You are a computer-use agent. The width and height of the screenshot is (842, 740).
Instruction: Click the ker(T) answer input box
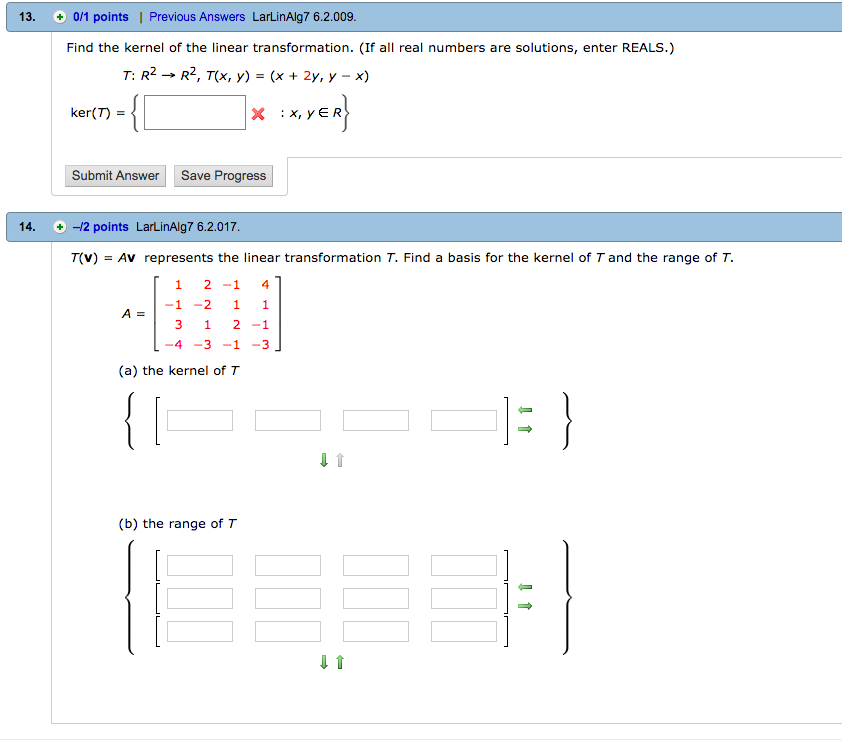click(x=195, y=112)
